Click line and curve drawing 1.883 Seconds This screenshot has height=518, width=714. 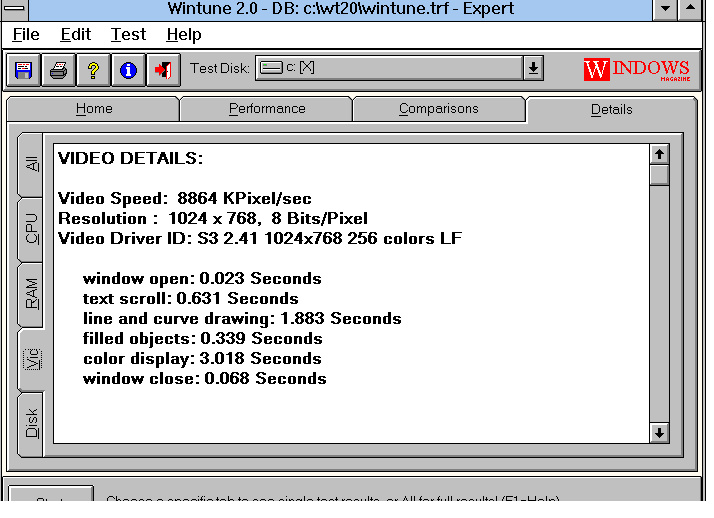coord(242,319)
